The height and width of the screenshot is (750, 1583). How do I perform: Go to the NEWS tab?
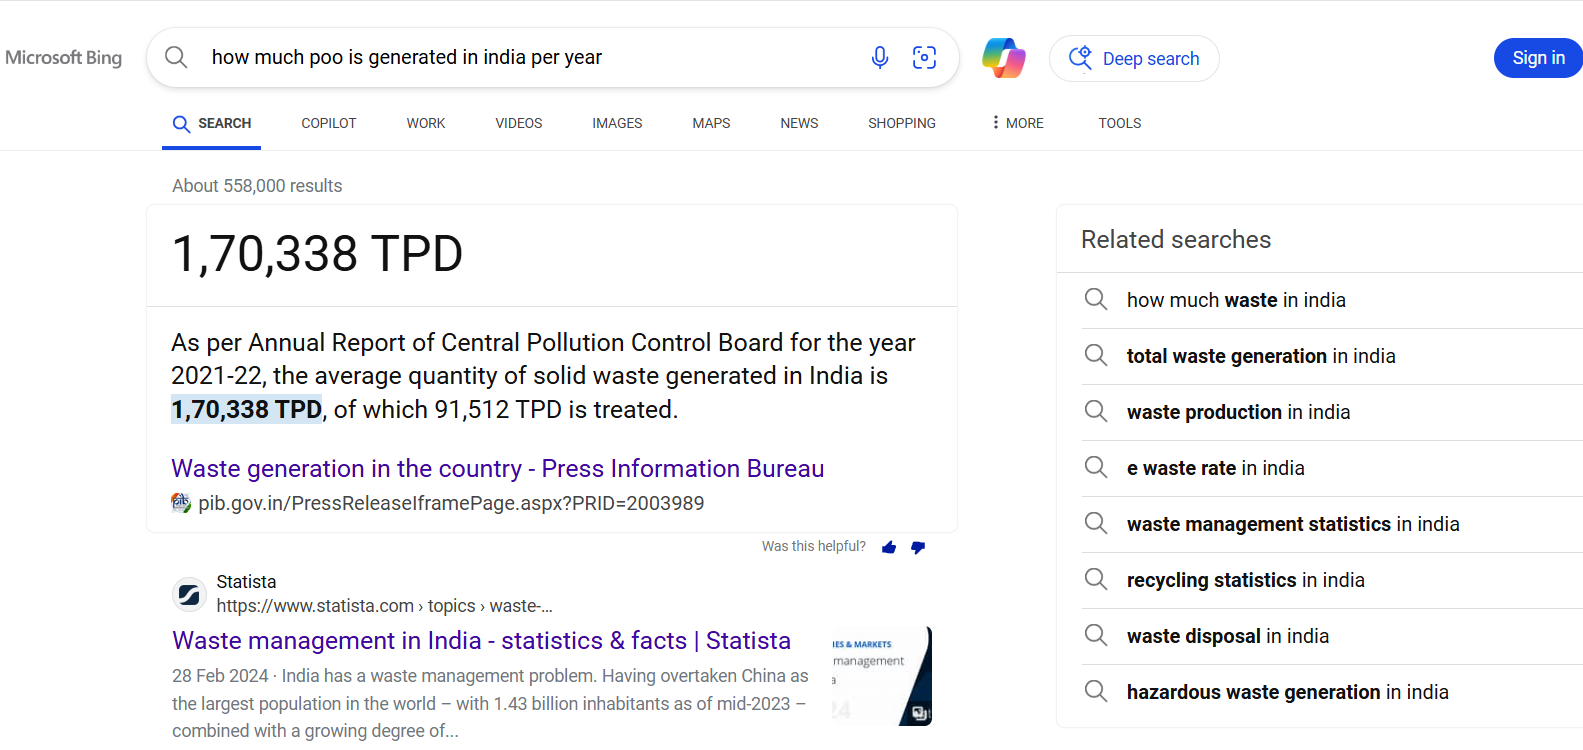(x=799, y=124)
